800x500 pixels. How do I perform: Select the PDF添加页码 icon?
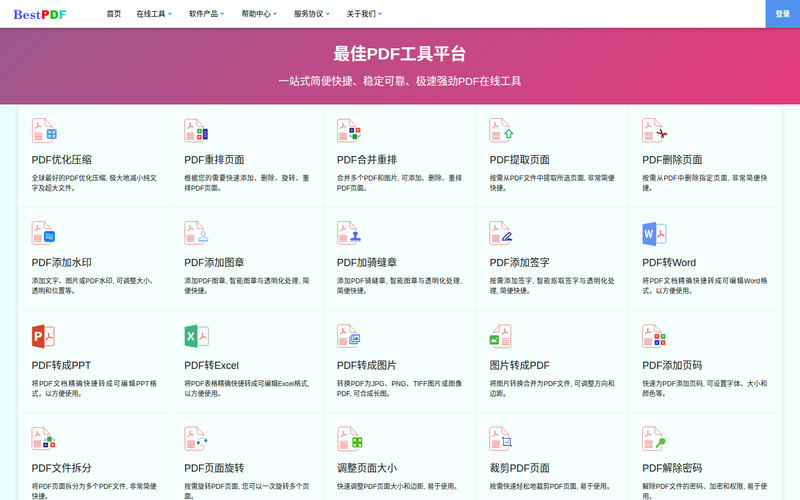coord(654,336)
